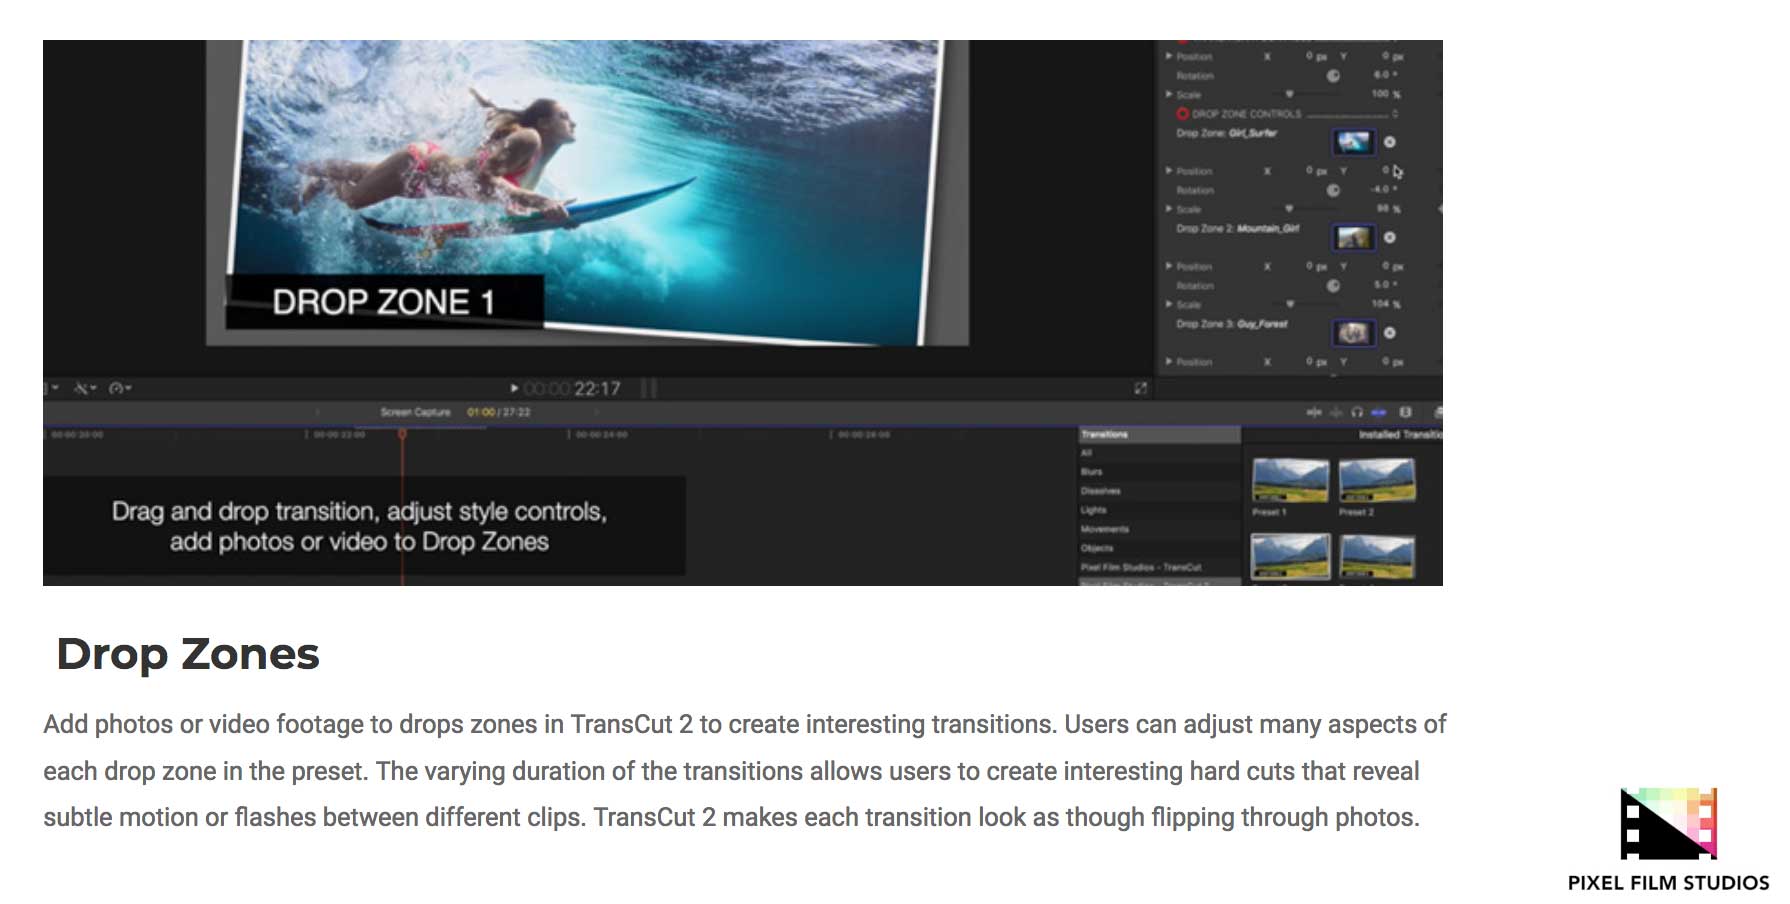Click the Drop Zone 2: Mountain_Girl label
Viewport: 1790px width, 904px height.
click(x=1237, y=229)
